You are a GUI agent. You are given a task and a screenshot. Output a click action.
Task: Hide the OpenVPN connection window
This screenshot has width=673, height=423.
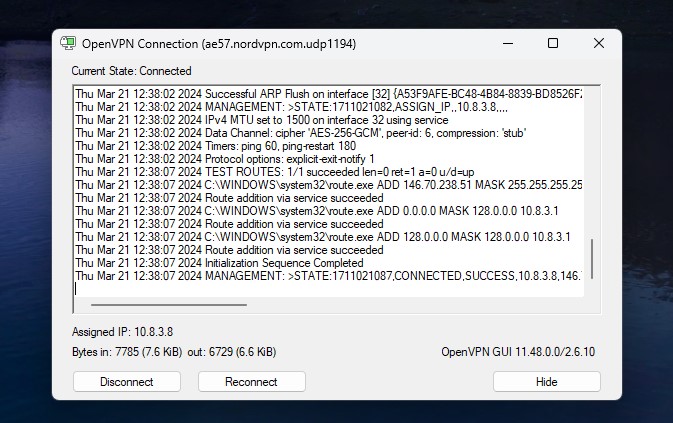click(x=546, y=381)
